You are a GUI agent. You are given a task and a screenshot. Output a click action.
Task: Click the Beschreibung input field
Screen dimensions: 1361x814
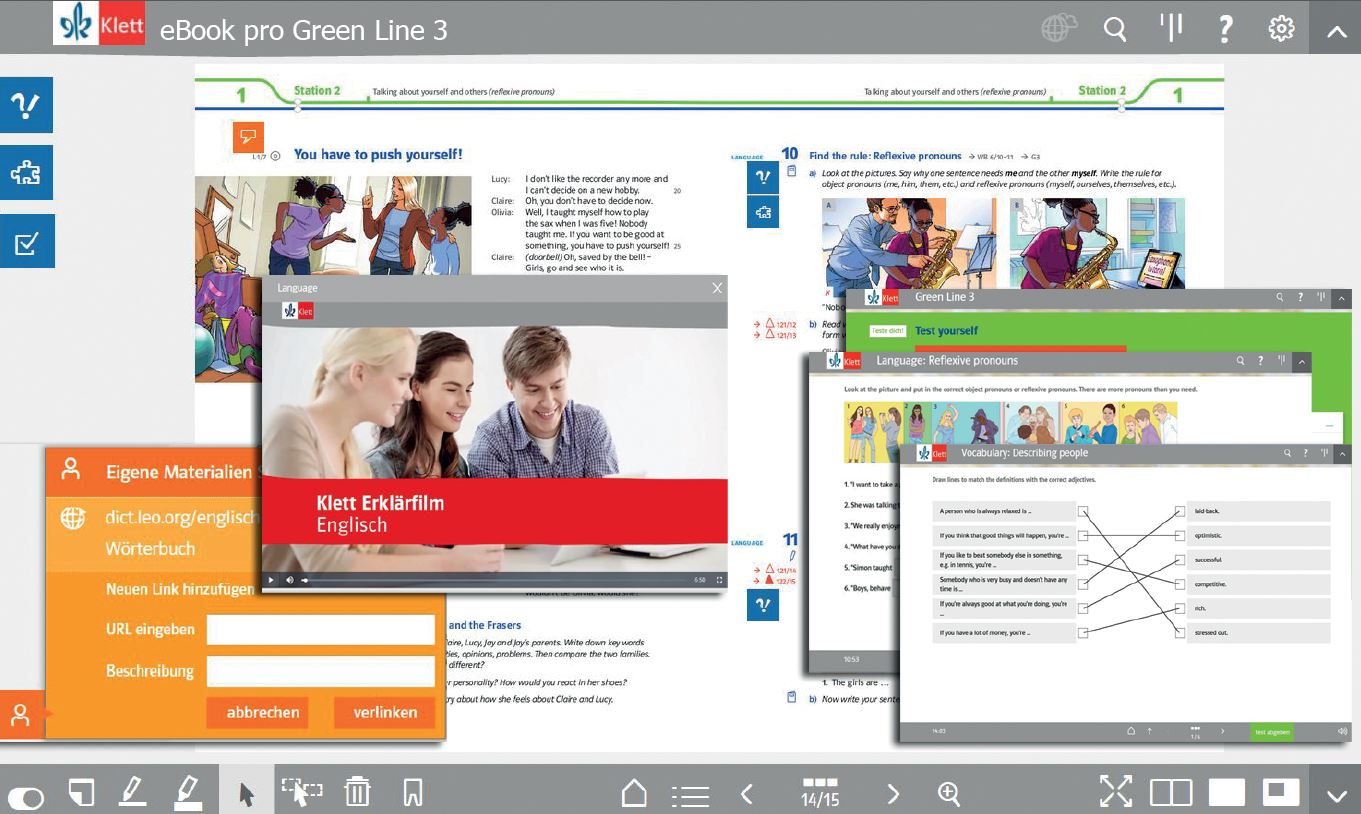click(x=321, y=671)
